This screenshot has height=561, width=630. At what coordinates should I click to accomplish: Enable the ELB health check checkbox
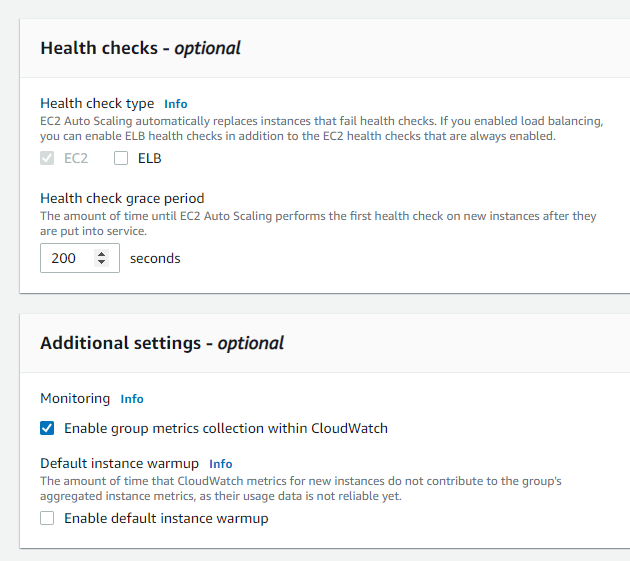pos(121,158)
